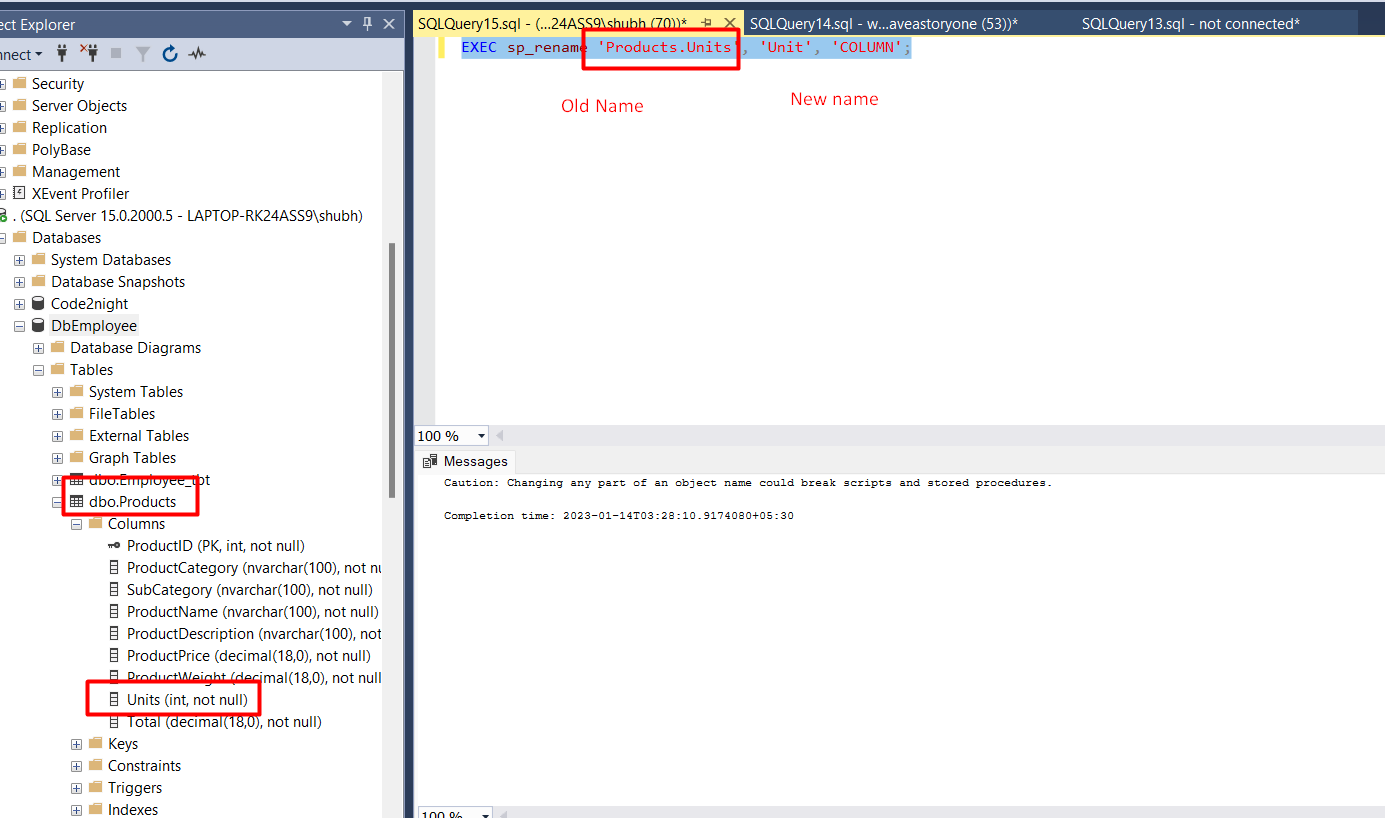Refresh the Object Explorer tree
1385x818 pixels.
(x=170, y=54)
